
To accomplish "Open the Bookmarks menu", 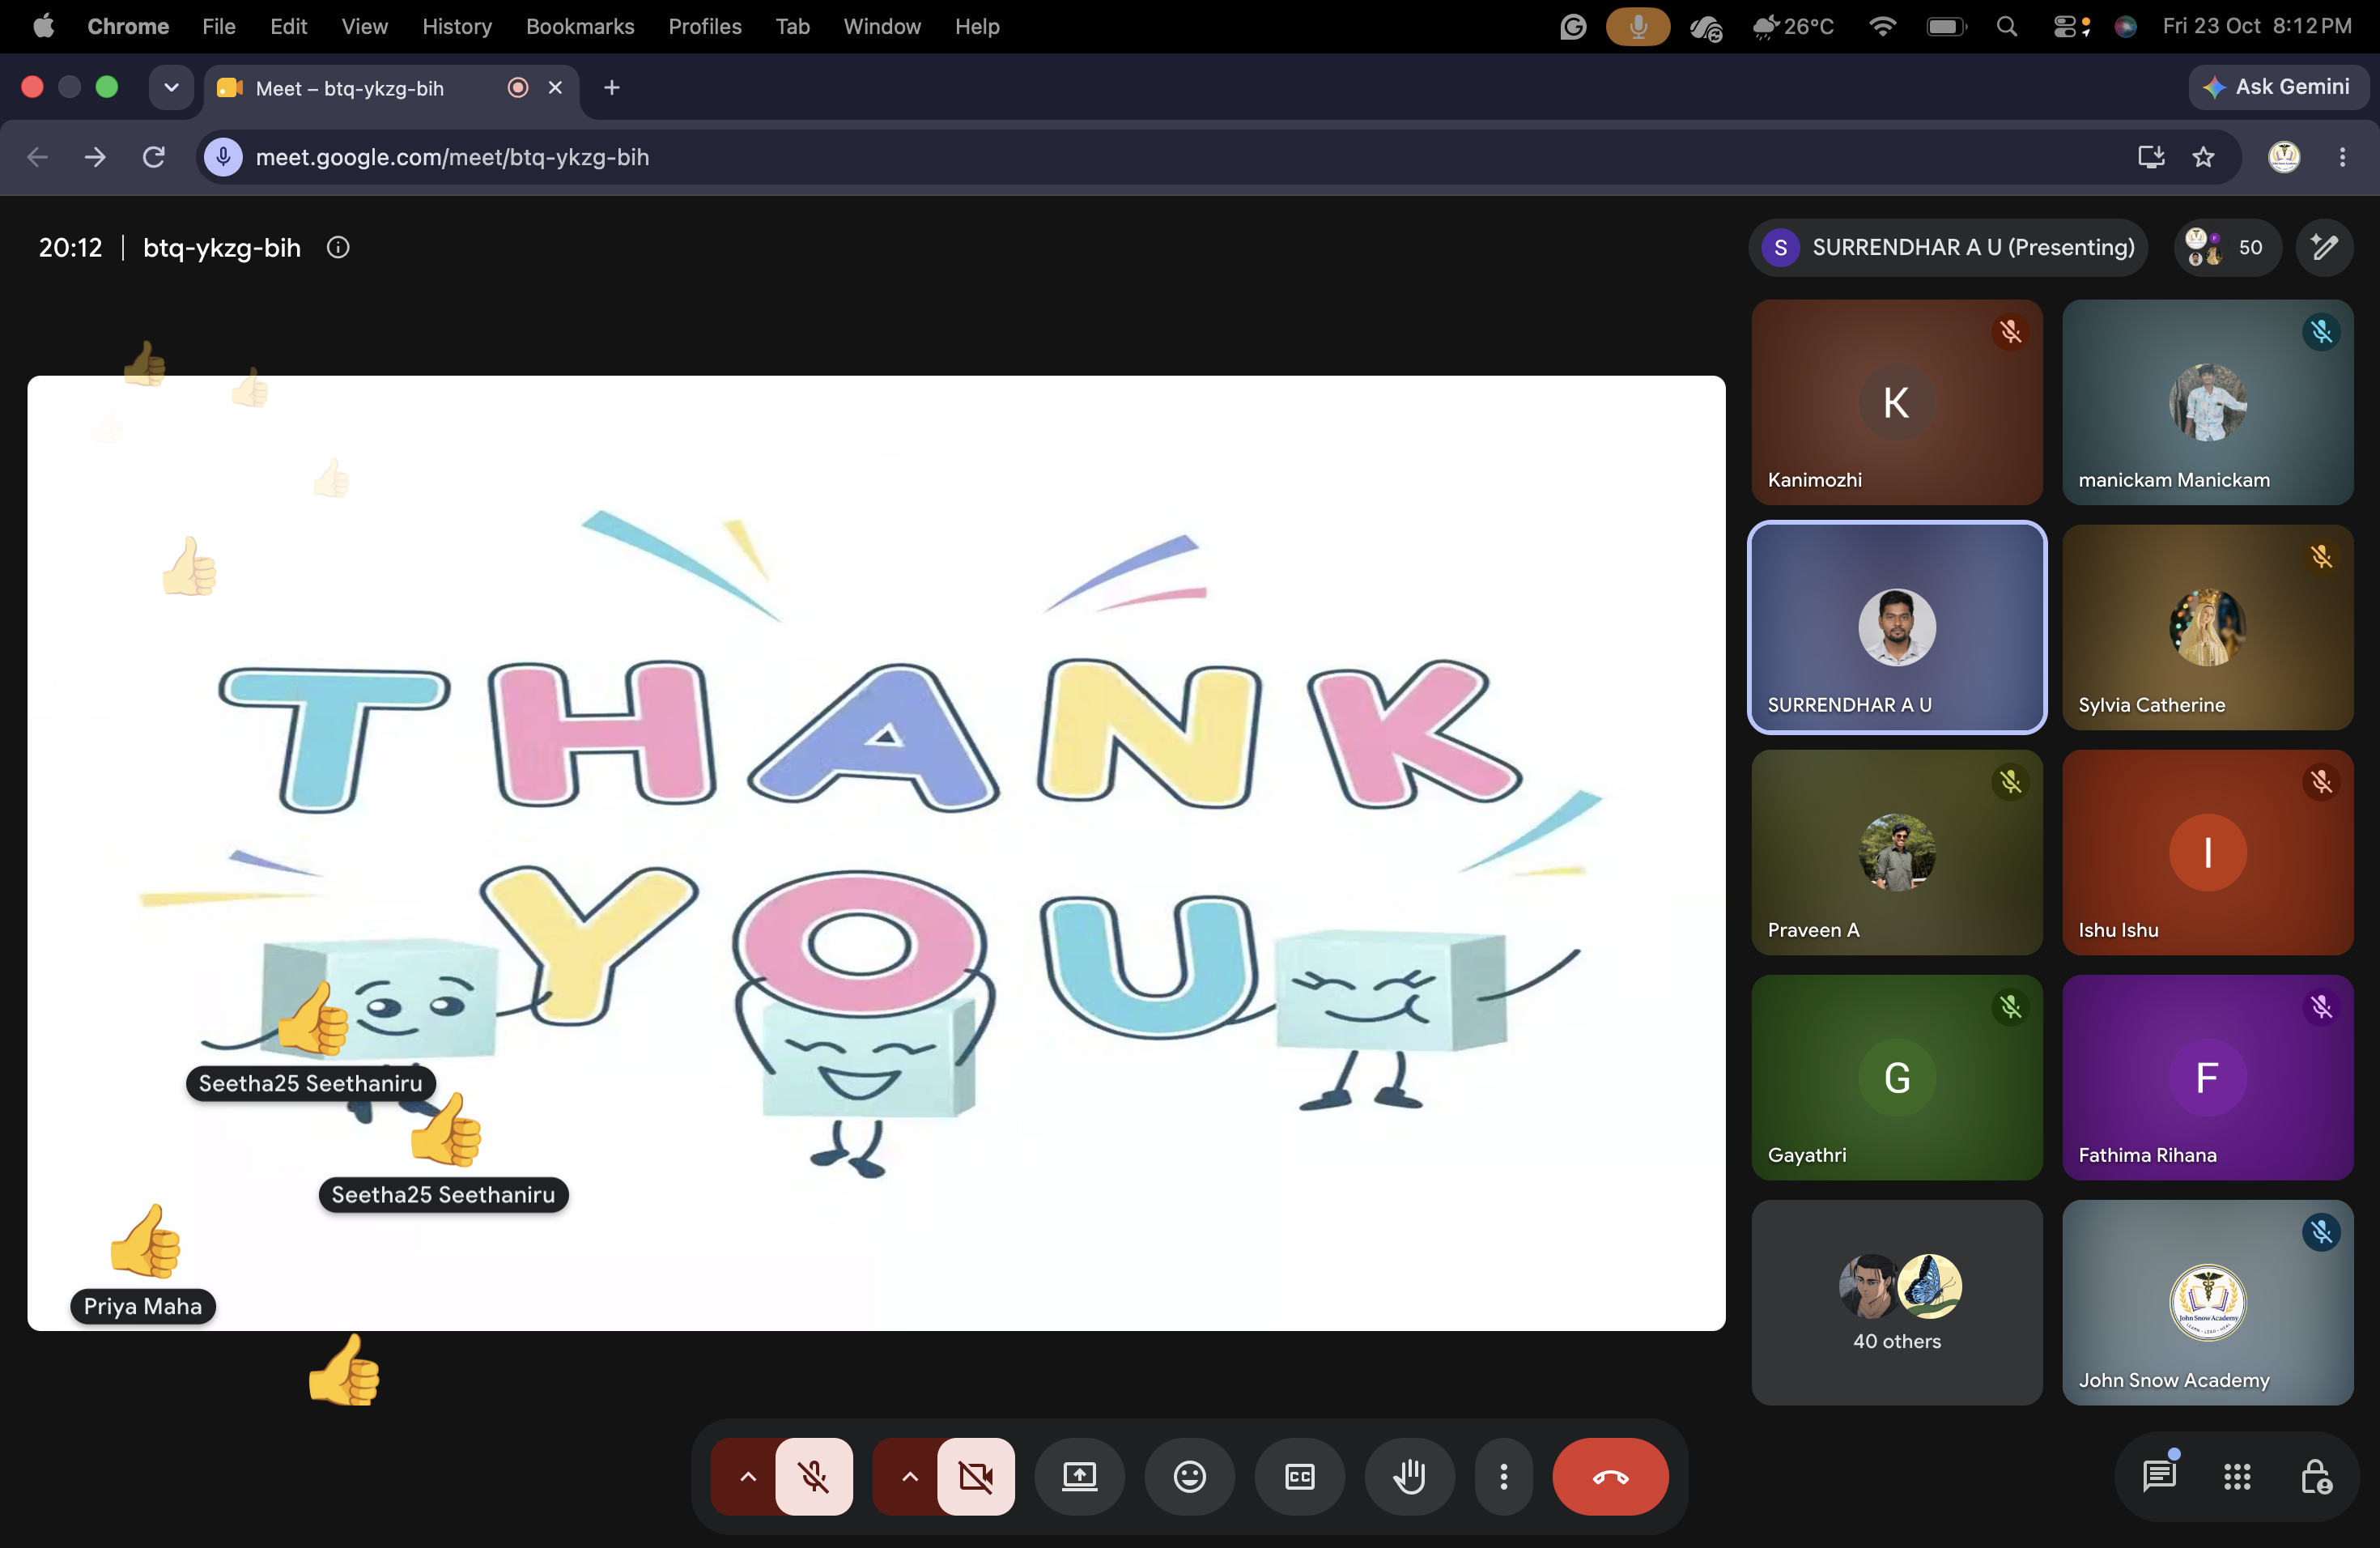I will click(x=580, y=27).
